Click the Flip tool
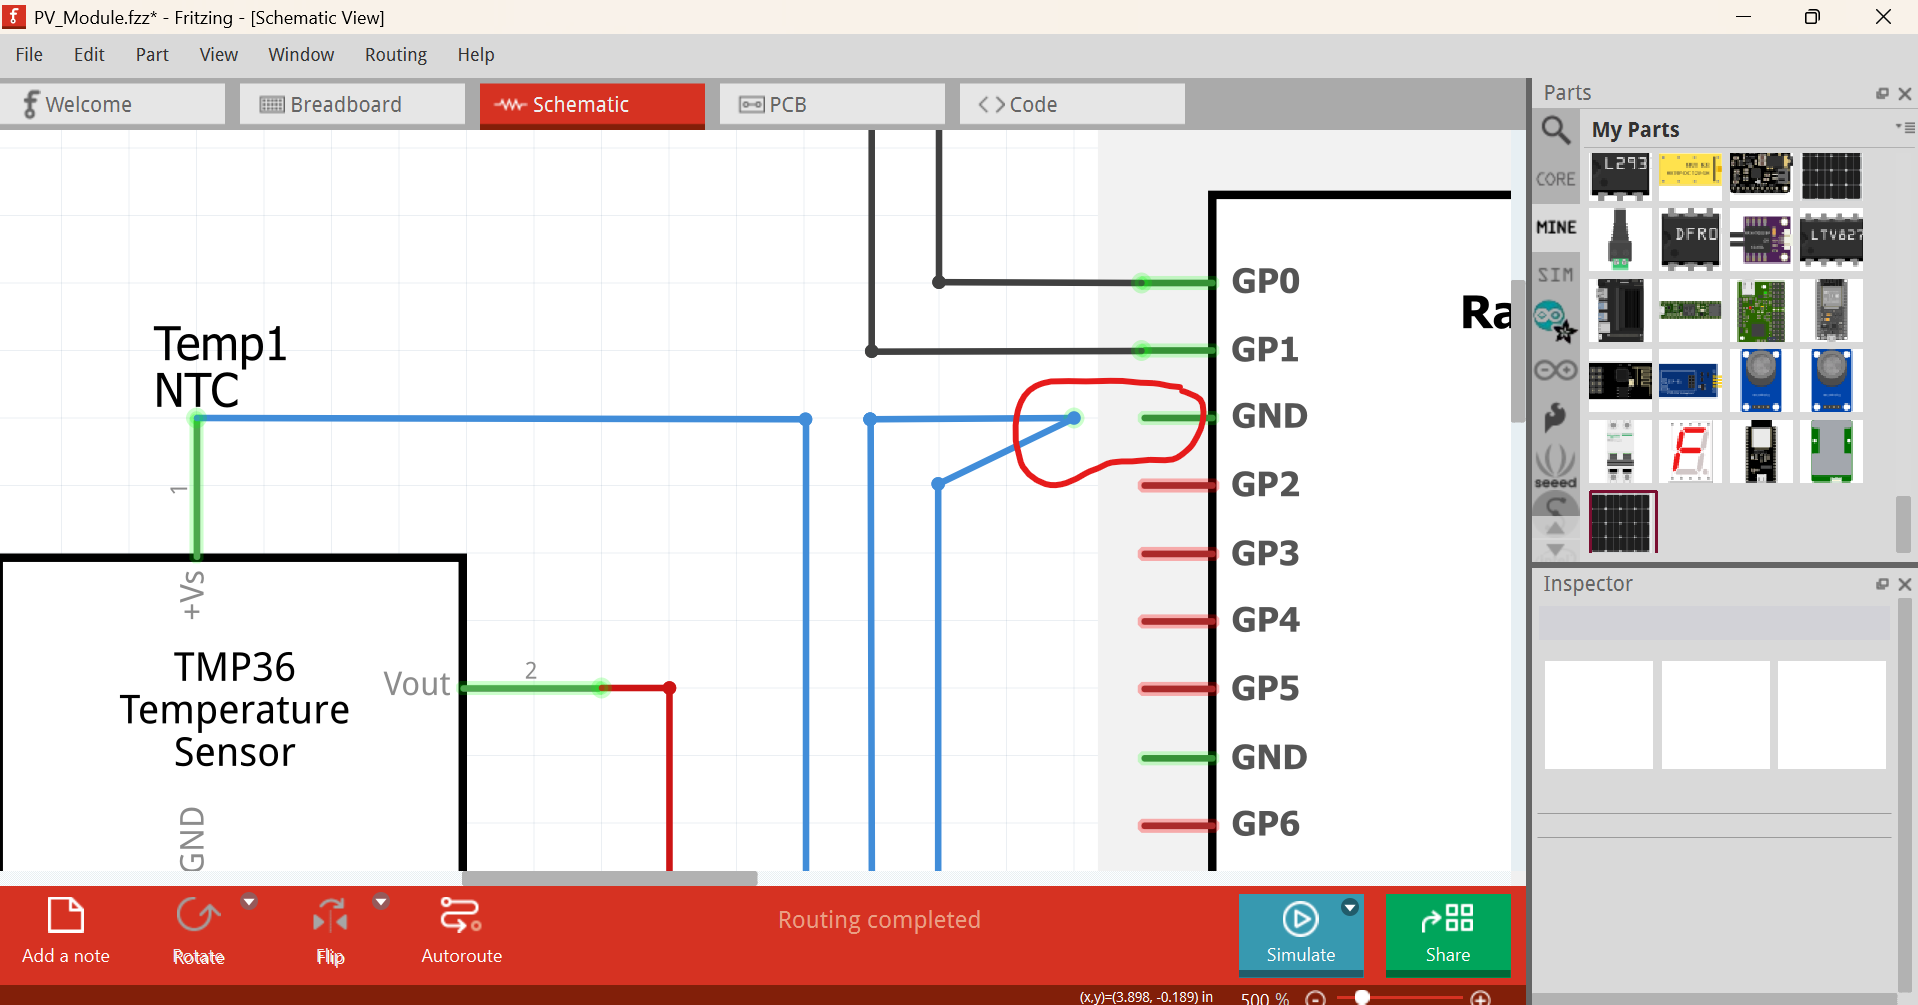 coord(330,931)
